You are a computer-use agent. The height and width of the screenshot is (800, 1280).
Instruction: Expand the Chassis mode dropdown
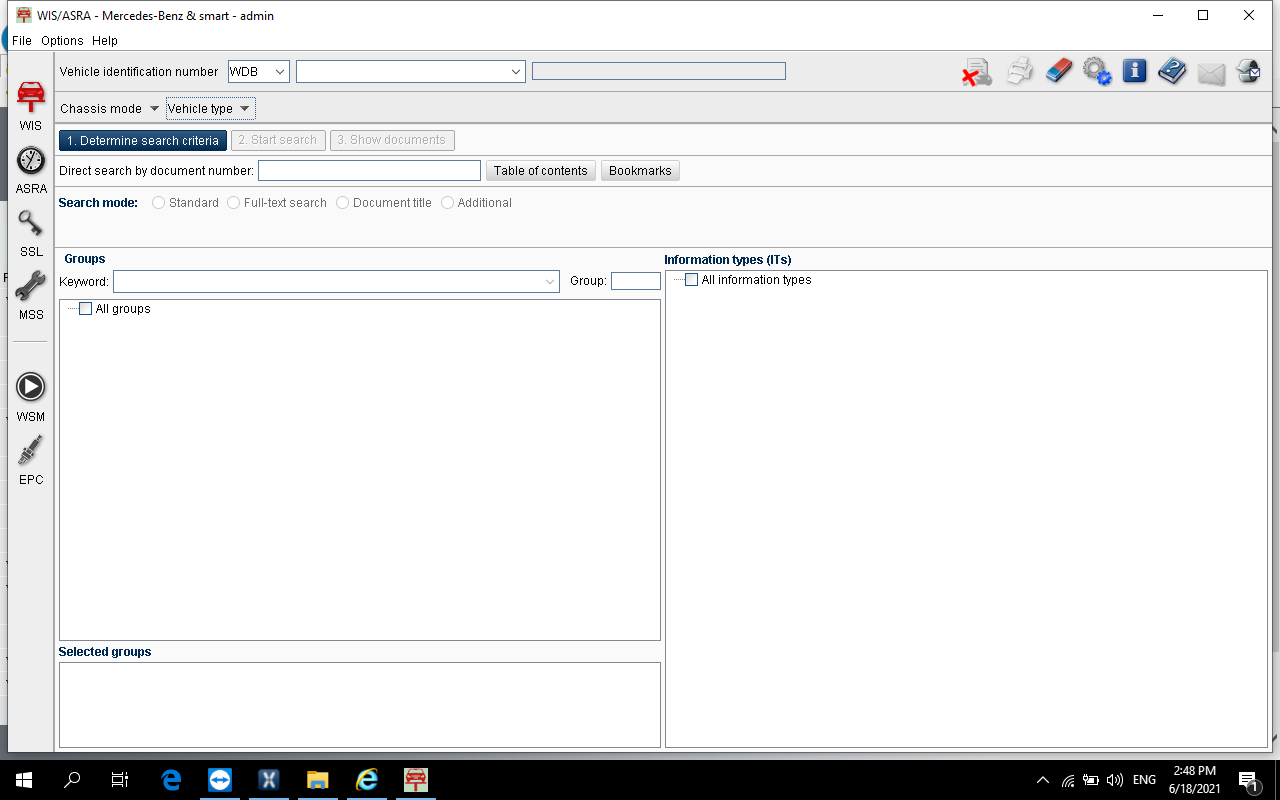pos(109,108)
